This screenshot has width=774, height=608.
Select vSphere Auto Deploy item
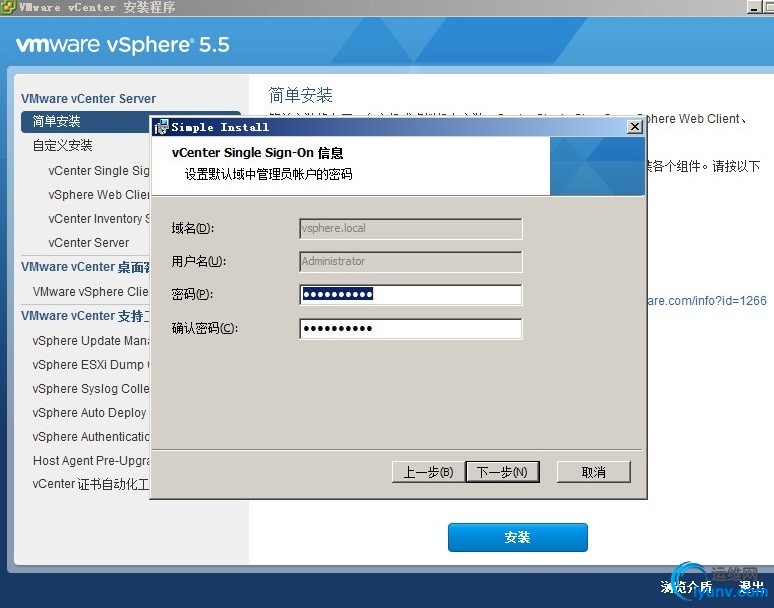[x=89, y=413]
